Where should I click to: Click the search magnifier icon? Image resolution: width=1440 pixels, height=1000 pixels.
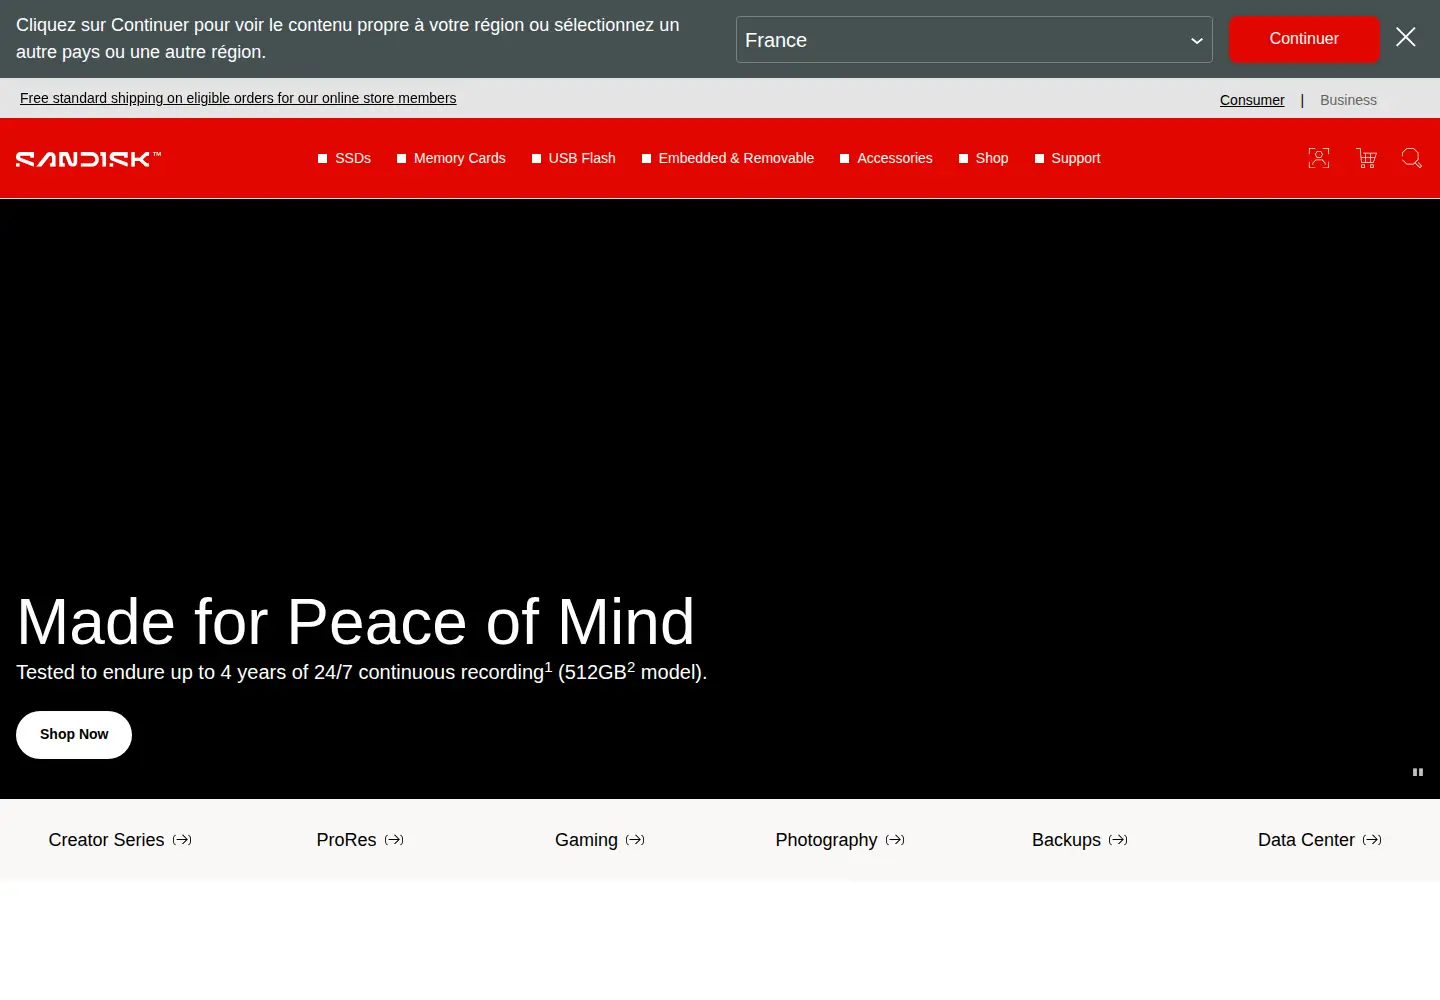(1411, 158)
